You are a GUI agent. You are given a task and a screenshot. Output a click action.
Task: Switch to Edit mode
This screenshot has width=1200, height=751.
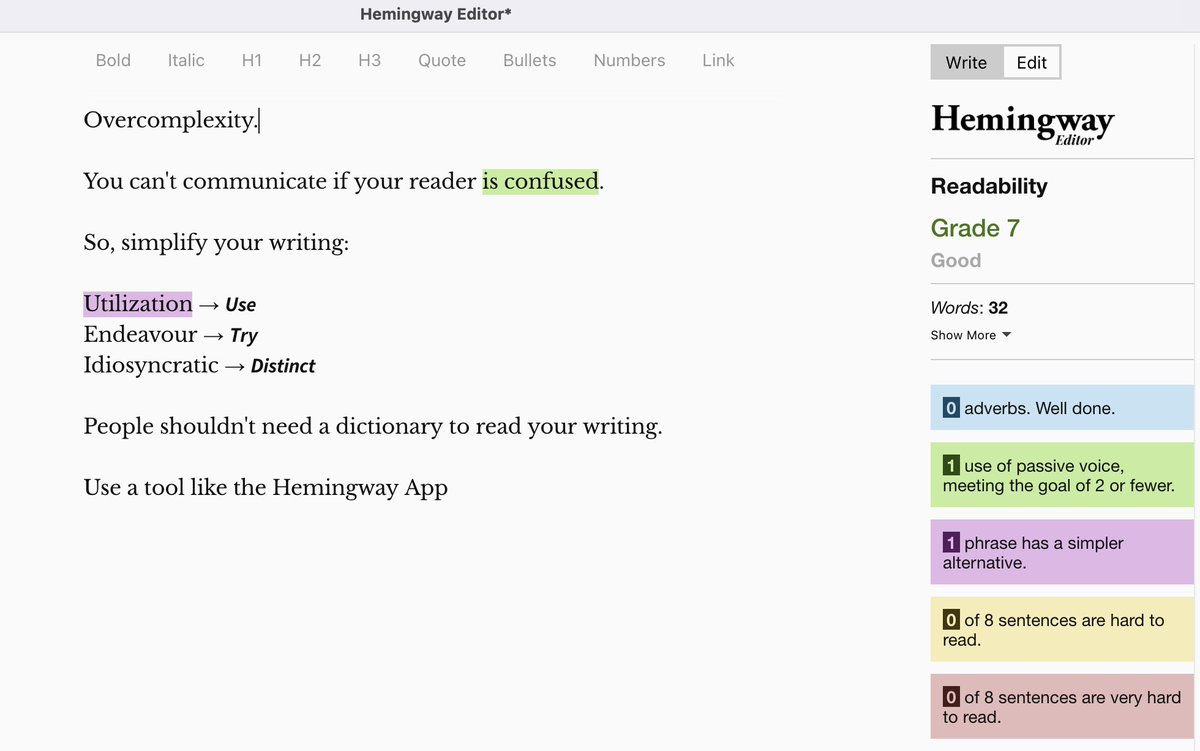[x=1031, y=62]
